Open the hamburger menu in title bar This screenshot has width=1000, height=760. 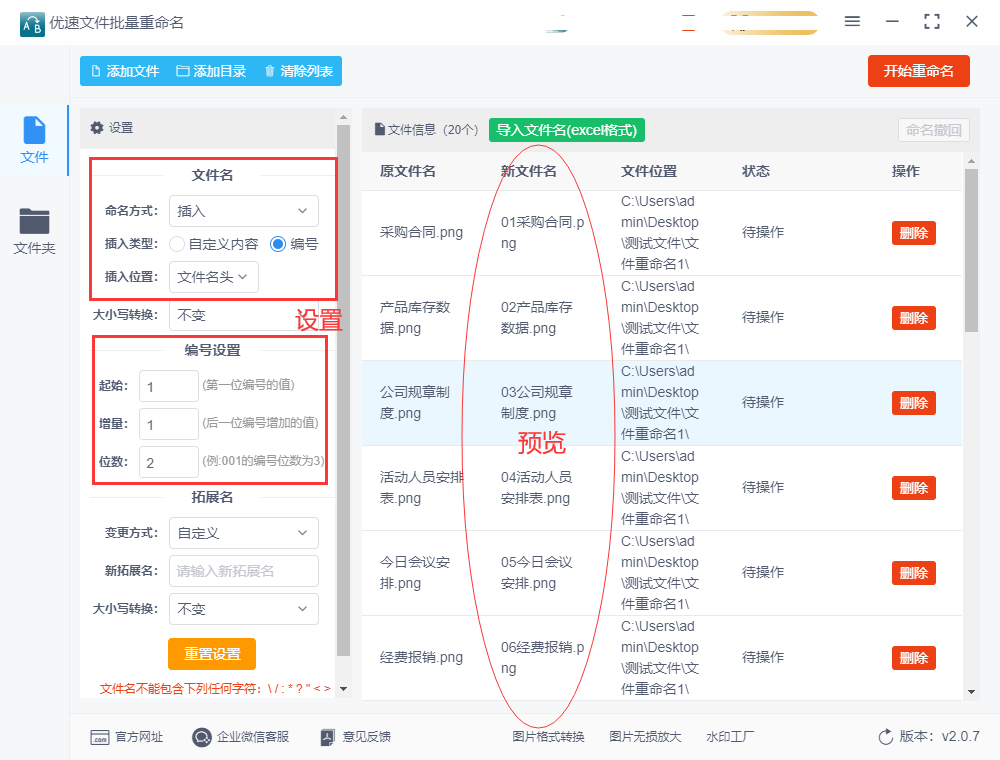pos(852,22)
